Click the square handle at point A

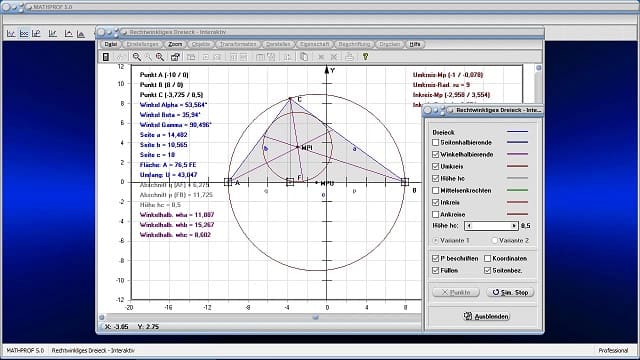point(228,182)
